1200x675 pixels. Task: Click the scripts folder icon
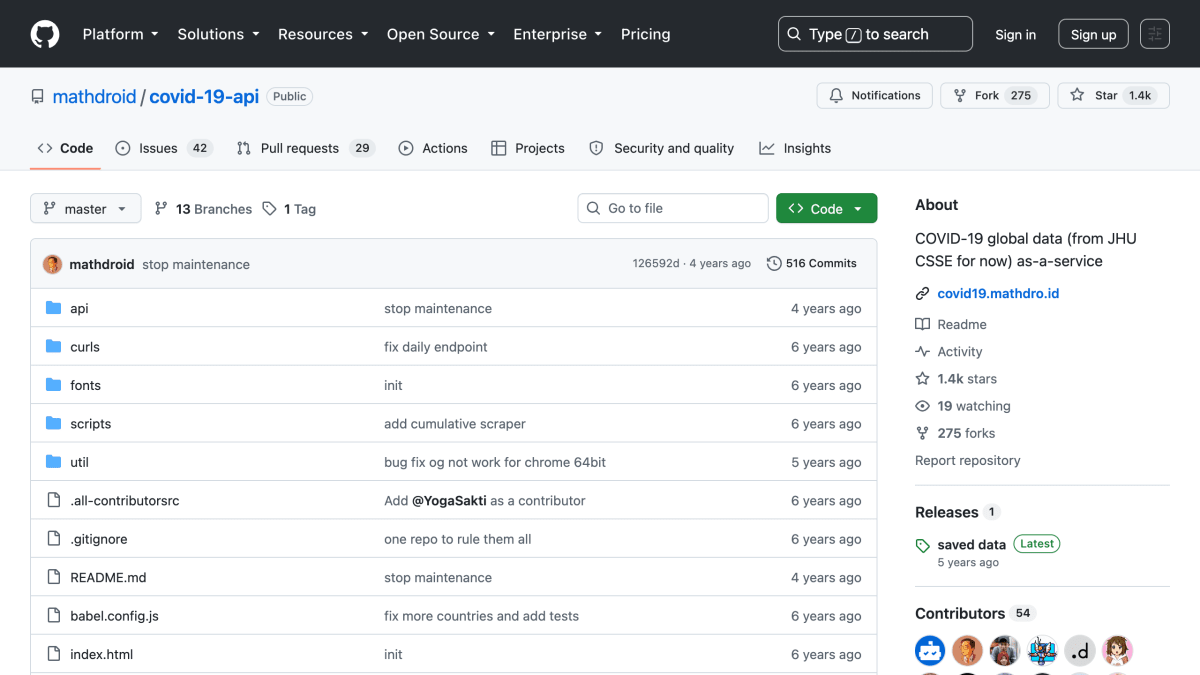click(54, 424)
